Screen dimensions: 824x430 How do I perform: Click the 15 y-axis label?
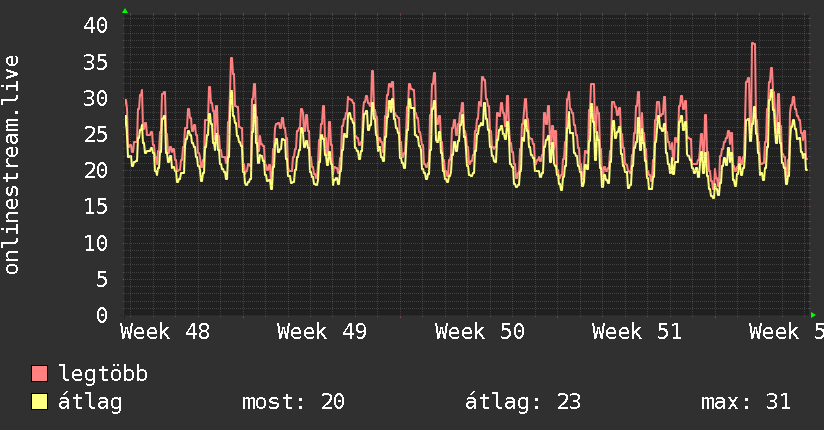pos(96,207)
